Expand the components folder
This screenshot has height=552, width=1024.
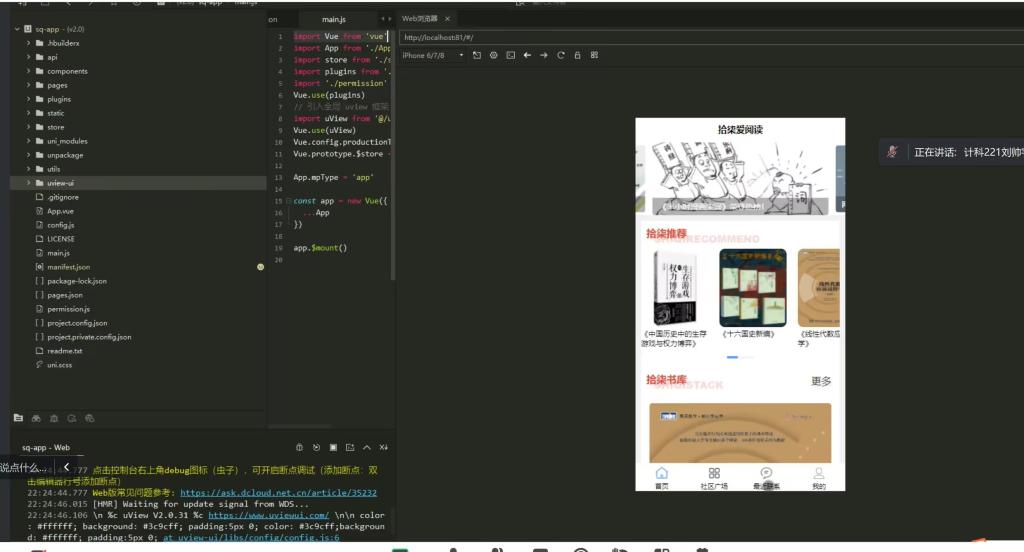point(67,71)
